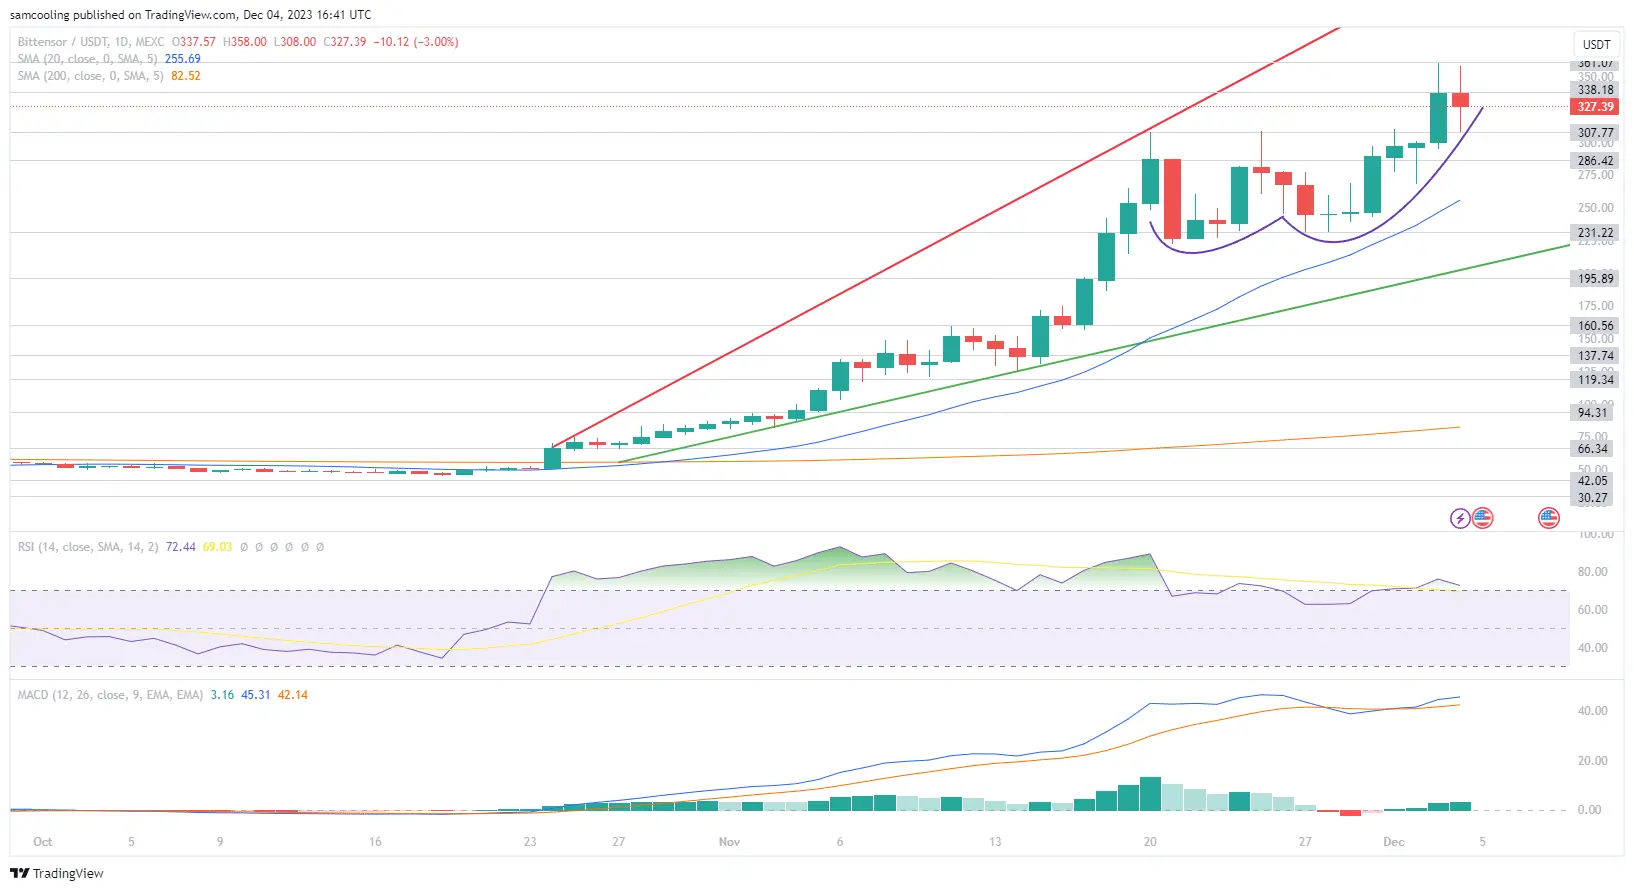1634x891 pixels.
Task: Select the Bittensor / USDT symbol title
Action: click(x=90, y=42)
